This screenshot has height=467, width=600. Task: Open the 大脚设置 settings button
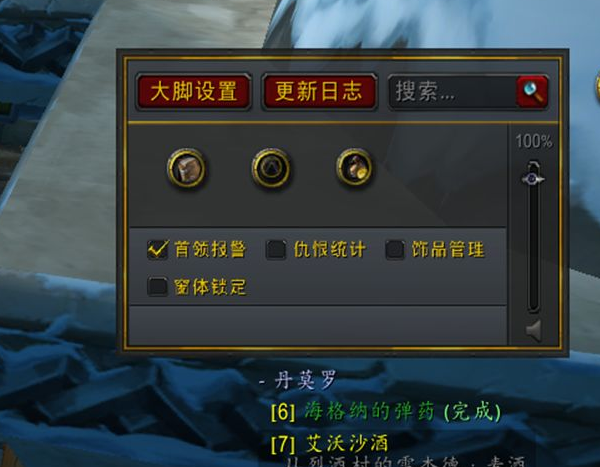click(194, 92)
